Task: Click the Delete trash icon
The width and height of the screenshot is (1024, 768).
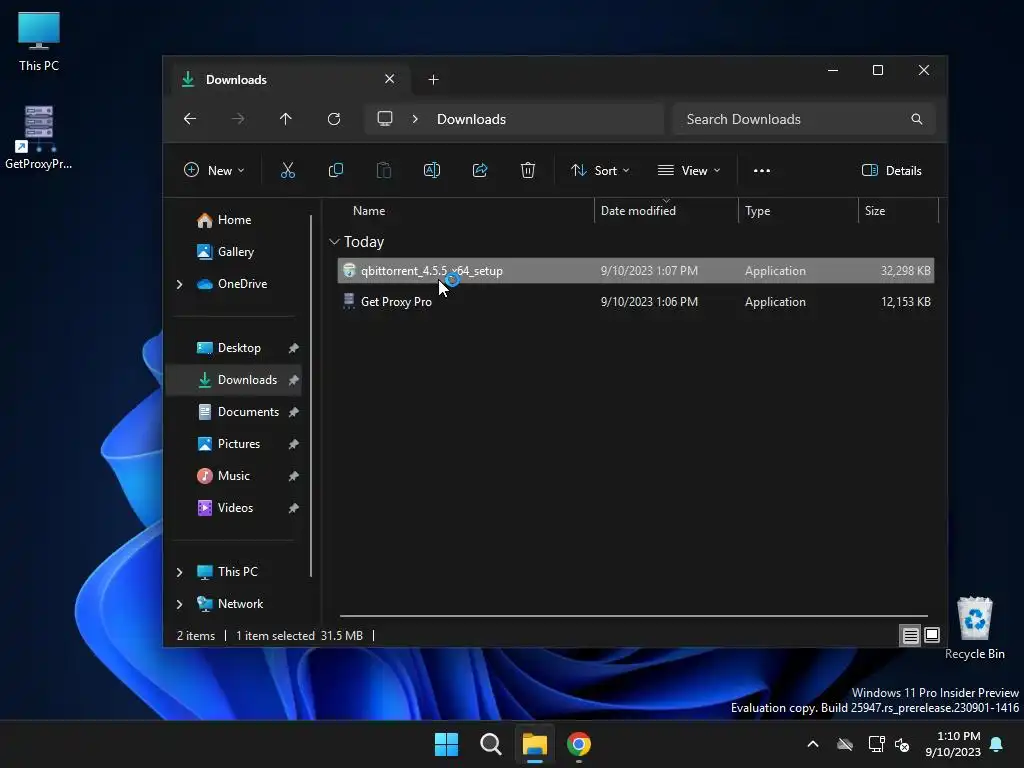Action: [528, 170]
